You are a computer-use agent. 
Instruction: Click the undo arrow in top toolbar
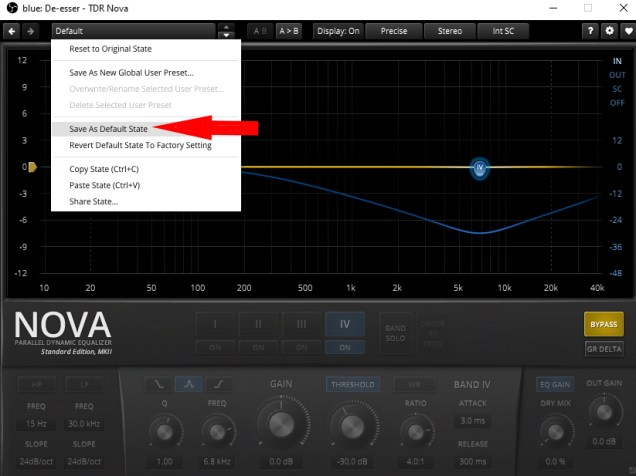tap(12, 31)
